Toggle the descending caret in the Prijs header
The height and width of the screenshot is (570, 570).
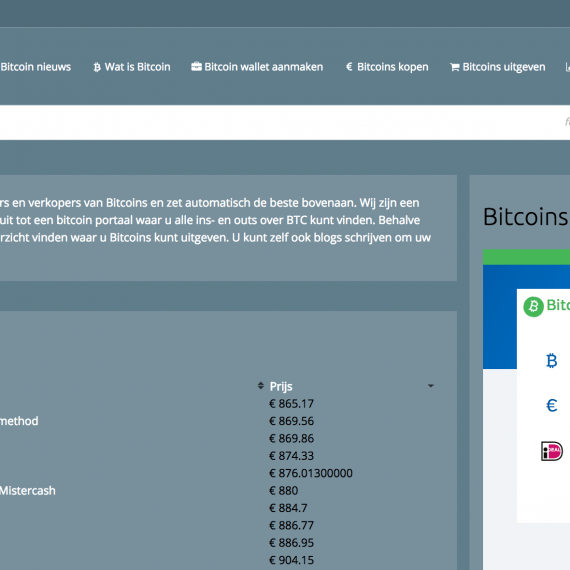(x=431, y=386)
